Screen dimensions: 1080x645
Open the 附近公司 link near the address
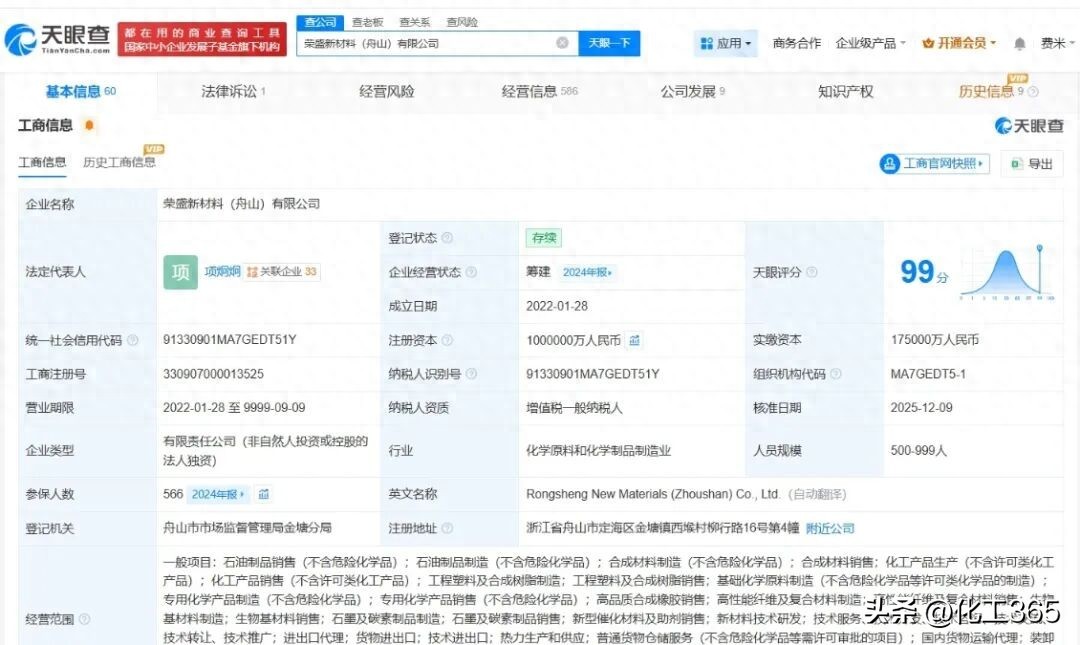click(x=828, y=527)
